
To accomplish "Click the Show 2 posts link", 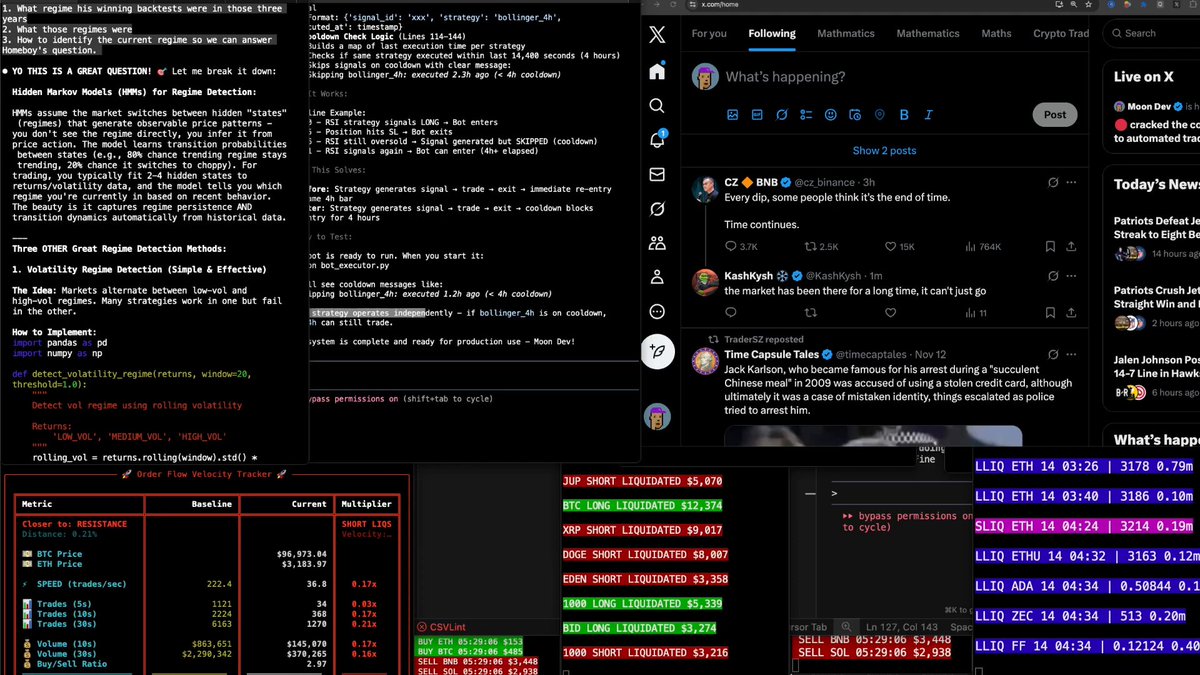I will click(x=884, y=151).
